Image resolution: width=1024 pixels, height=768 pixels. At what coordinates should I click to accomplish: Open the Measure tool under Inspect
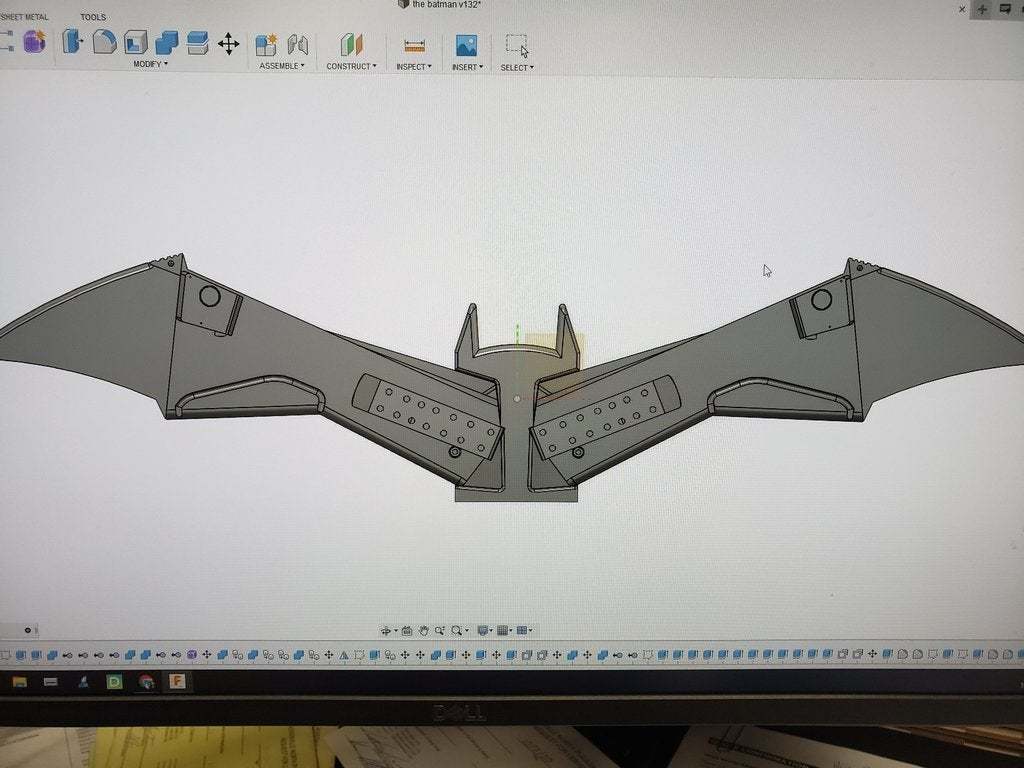(x=413, y=46)
